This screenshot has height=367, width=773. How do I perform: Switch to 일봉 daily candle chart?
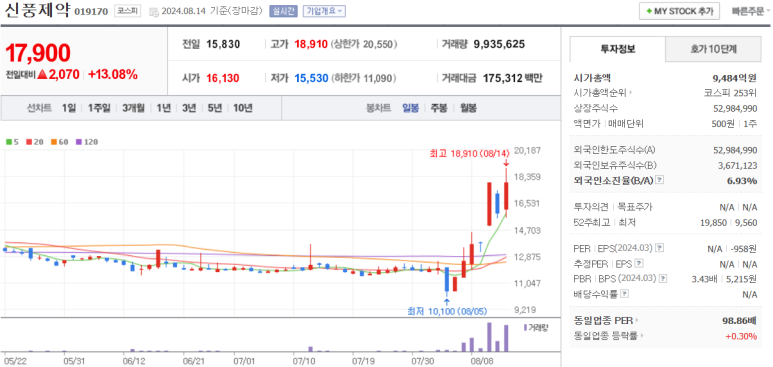click(410, 108)
